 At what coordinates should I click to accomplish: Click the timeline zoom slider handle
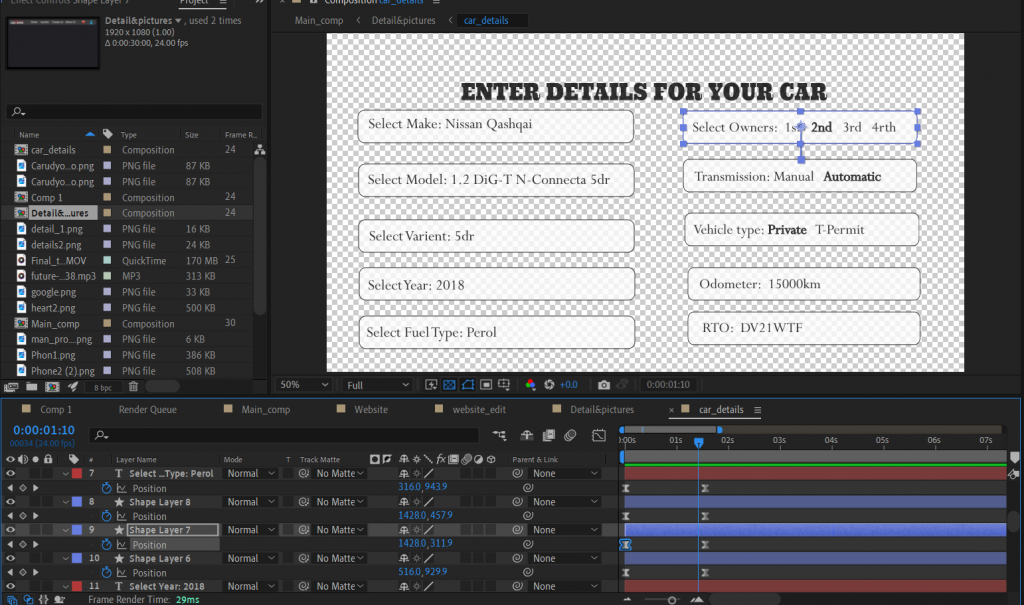pos(671,600)
